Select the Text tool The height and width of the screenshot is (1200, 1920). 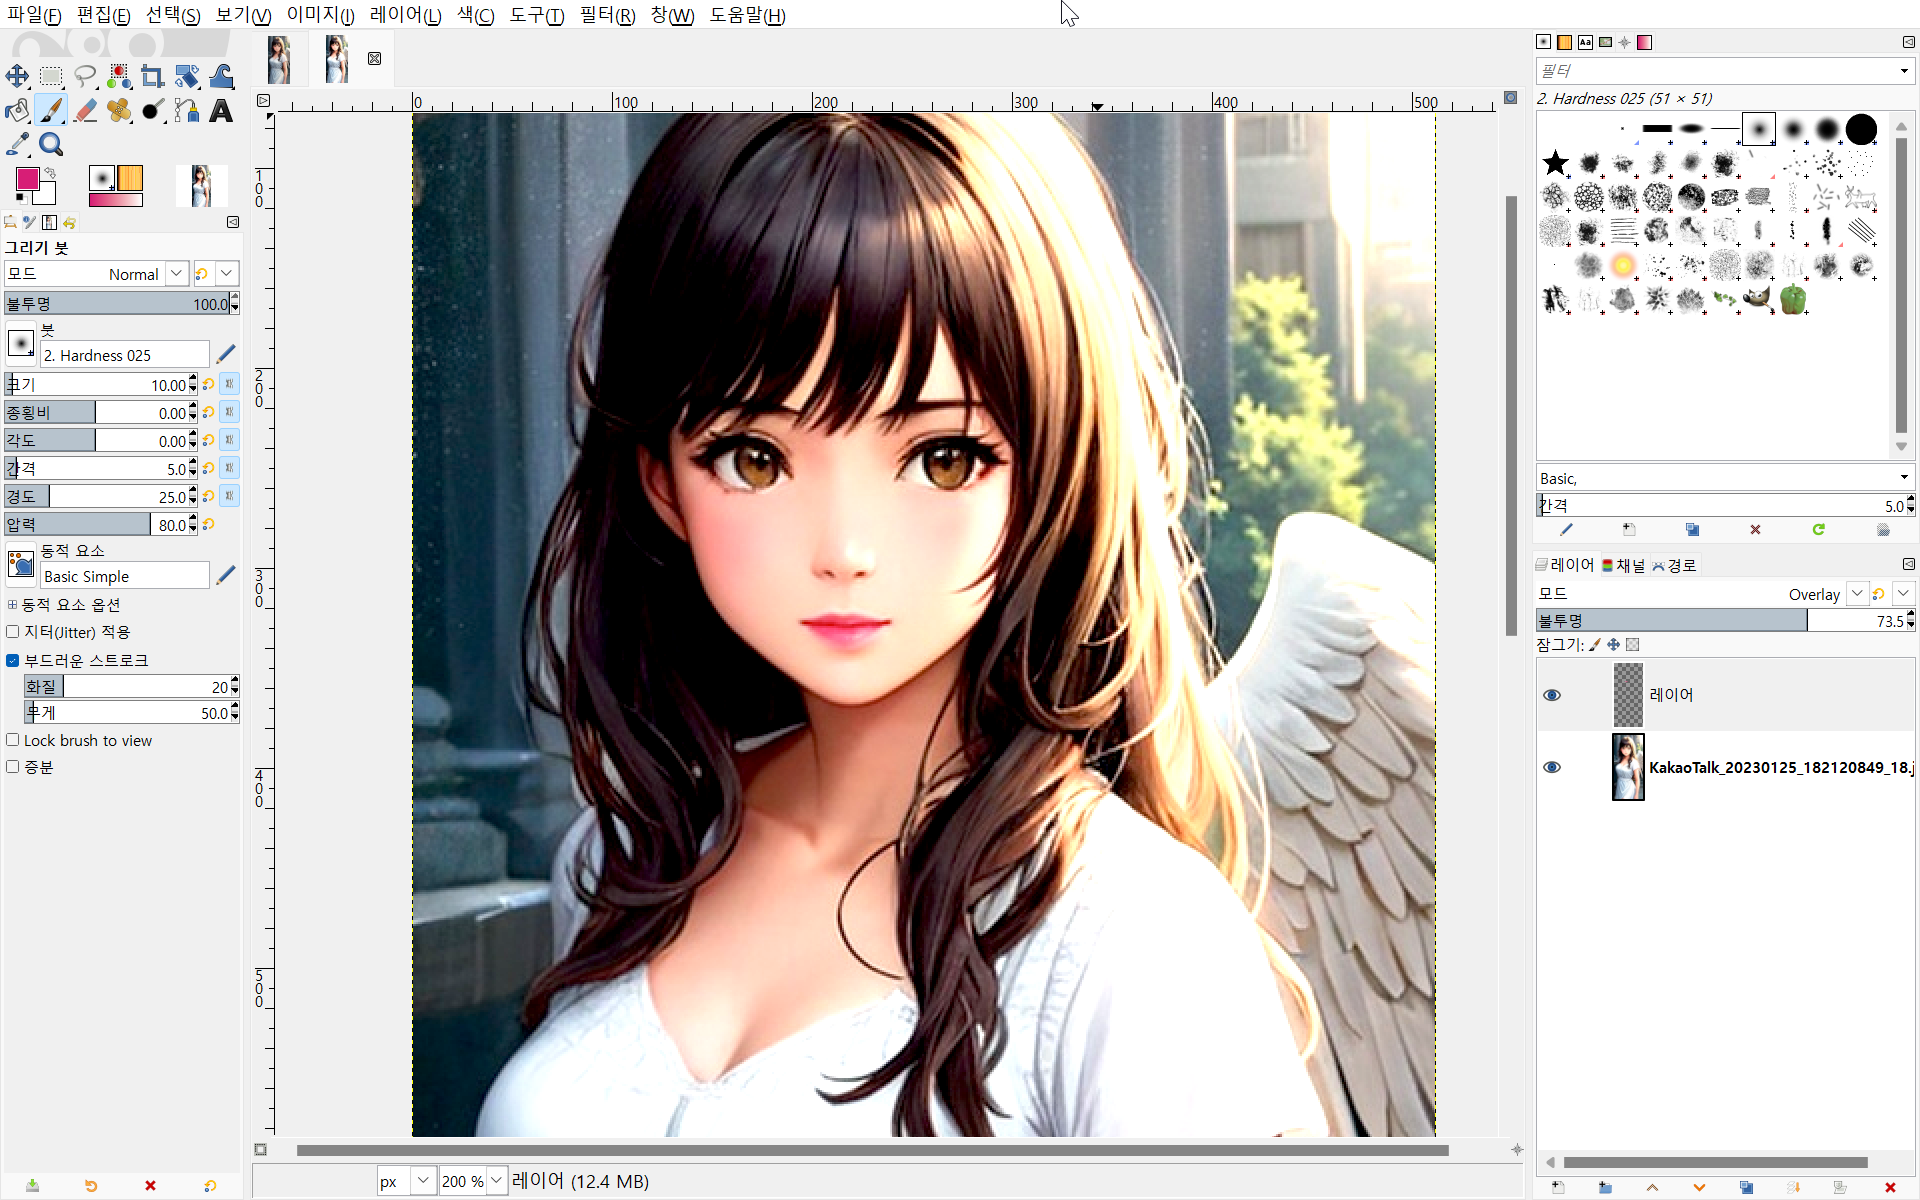tap(221, 110)
